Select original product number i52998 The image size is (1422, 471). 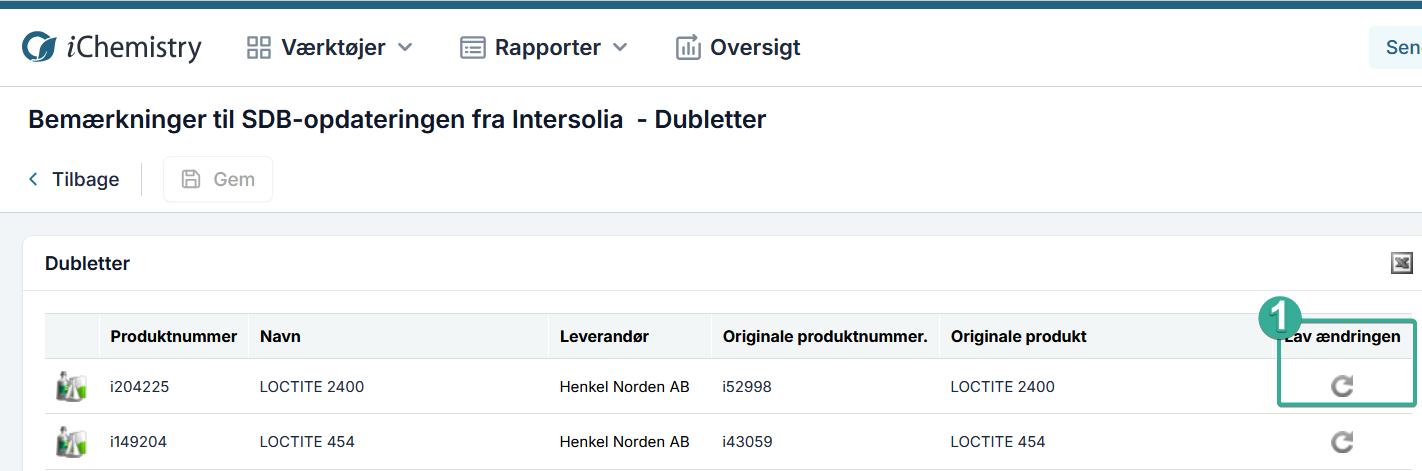coord(747,387)
